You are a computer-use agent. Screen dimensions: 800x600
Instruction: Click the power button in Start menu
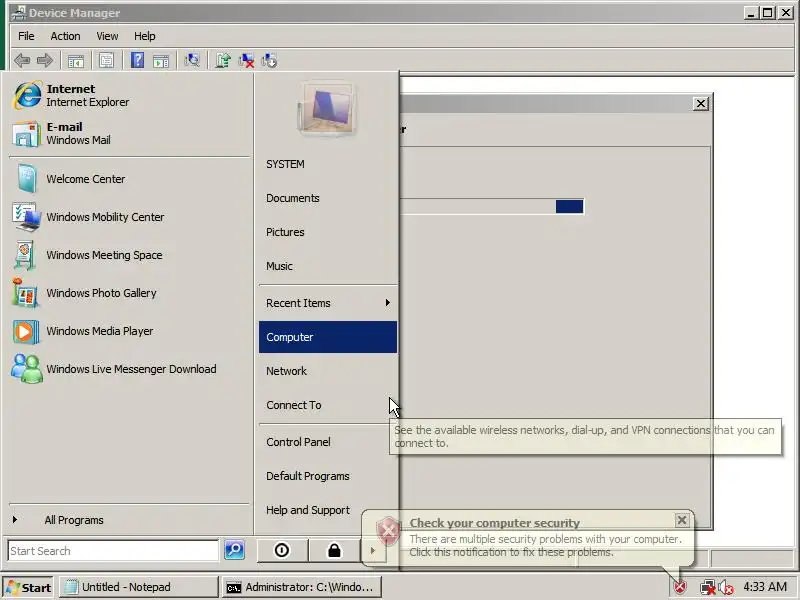282,551
